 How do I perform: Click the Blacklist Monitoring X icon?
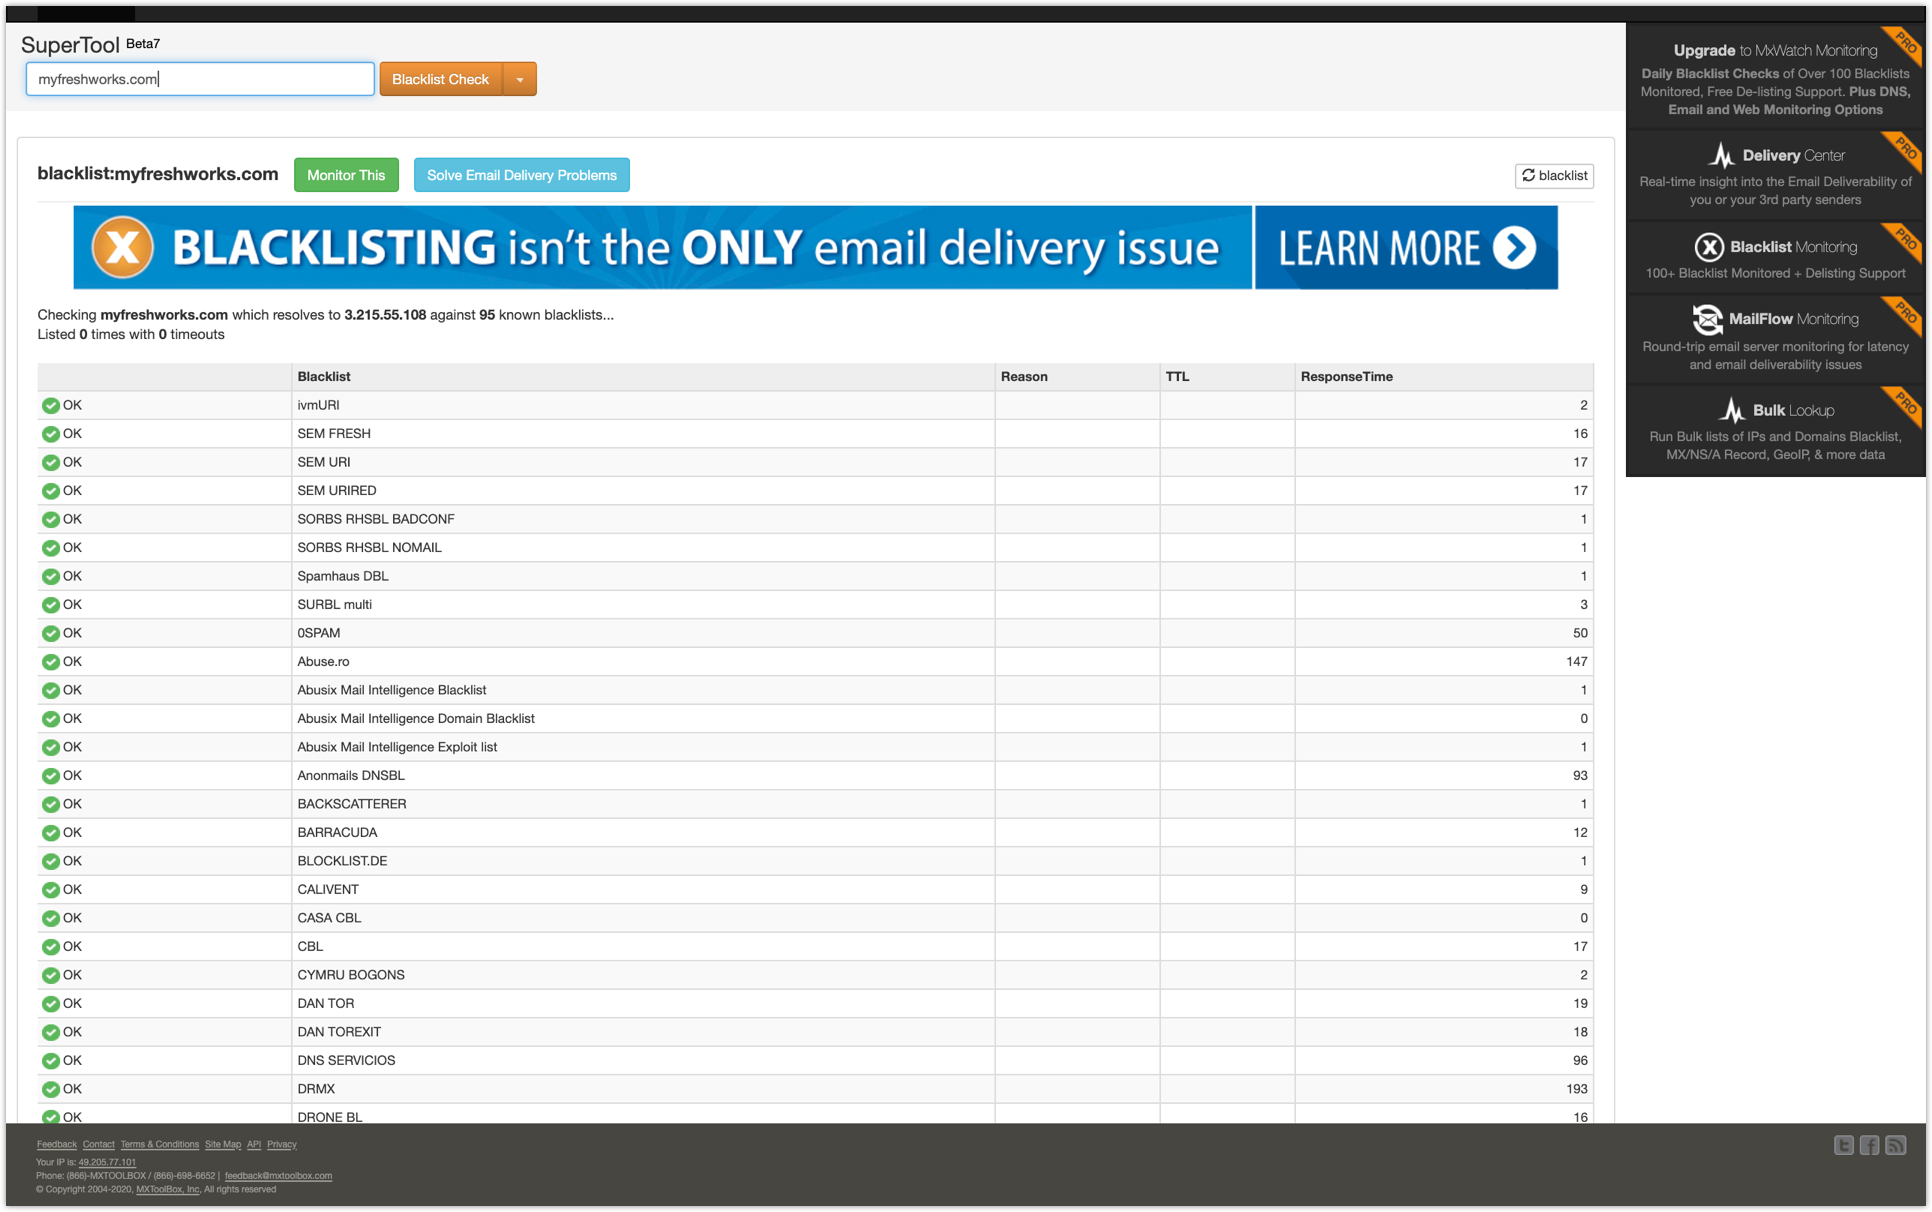pyautogui.click(x=1708, y=247)
